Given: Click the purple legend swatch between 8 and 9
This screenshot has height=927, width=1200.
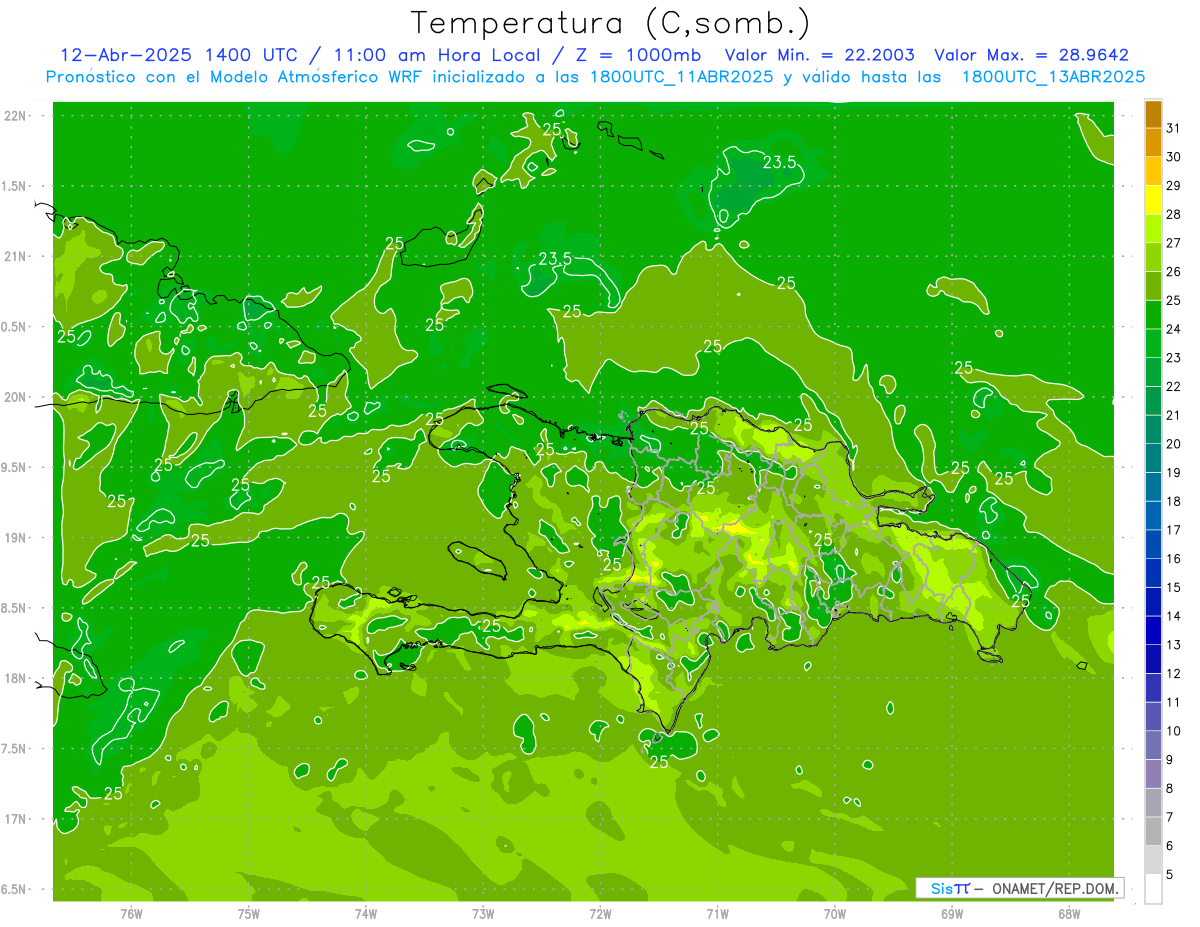Looking at the screenshot, I should [x=1153, y=774].
